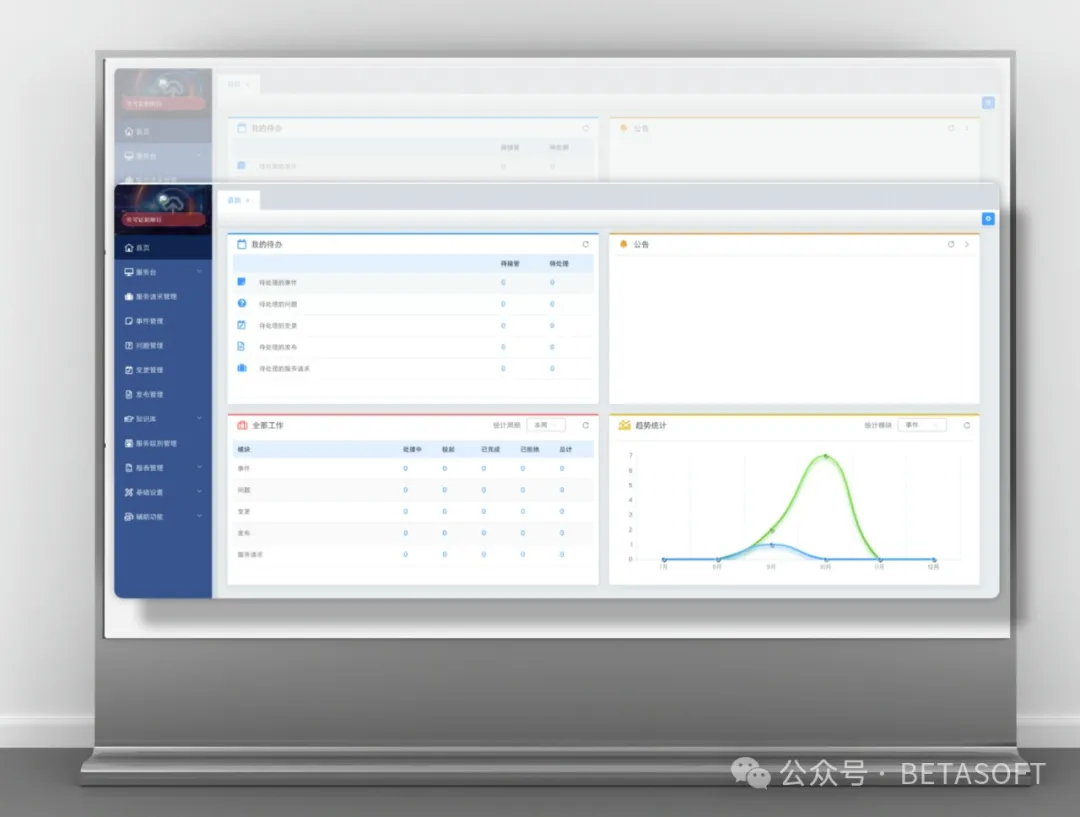Click the calendar icon beside 我的待办

pyautogui.click(x=242, y=244)
